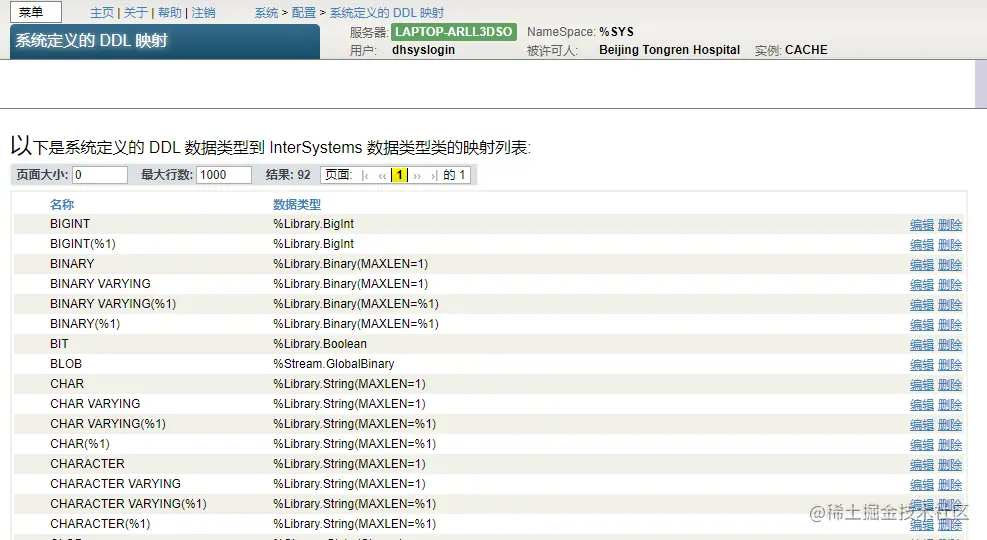Viewport: 987px width, 540px height.
Task: Select page number 1
Action: tap(399, 175)
